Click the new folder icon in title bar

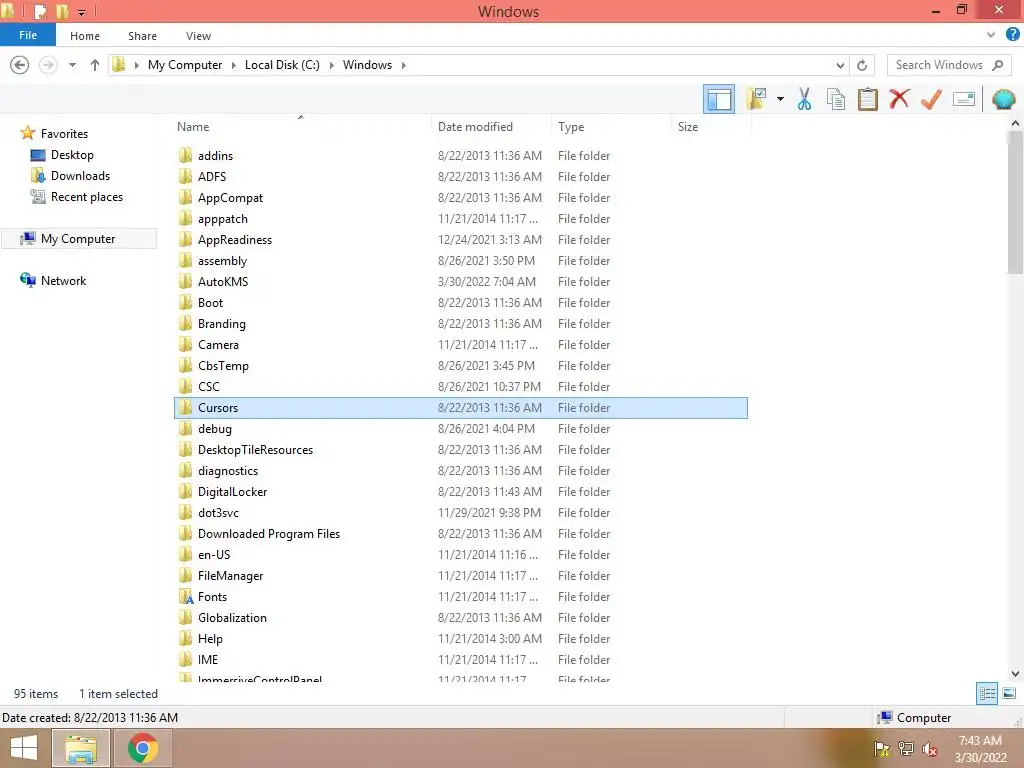click(62, 11)
